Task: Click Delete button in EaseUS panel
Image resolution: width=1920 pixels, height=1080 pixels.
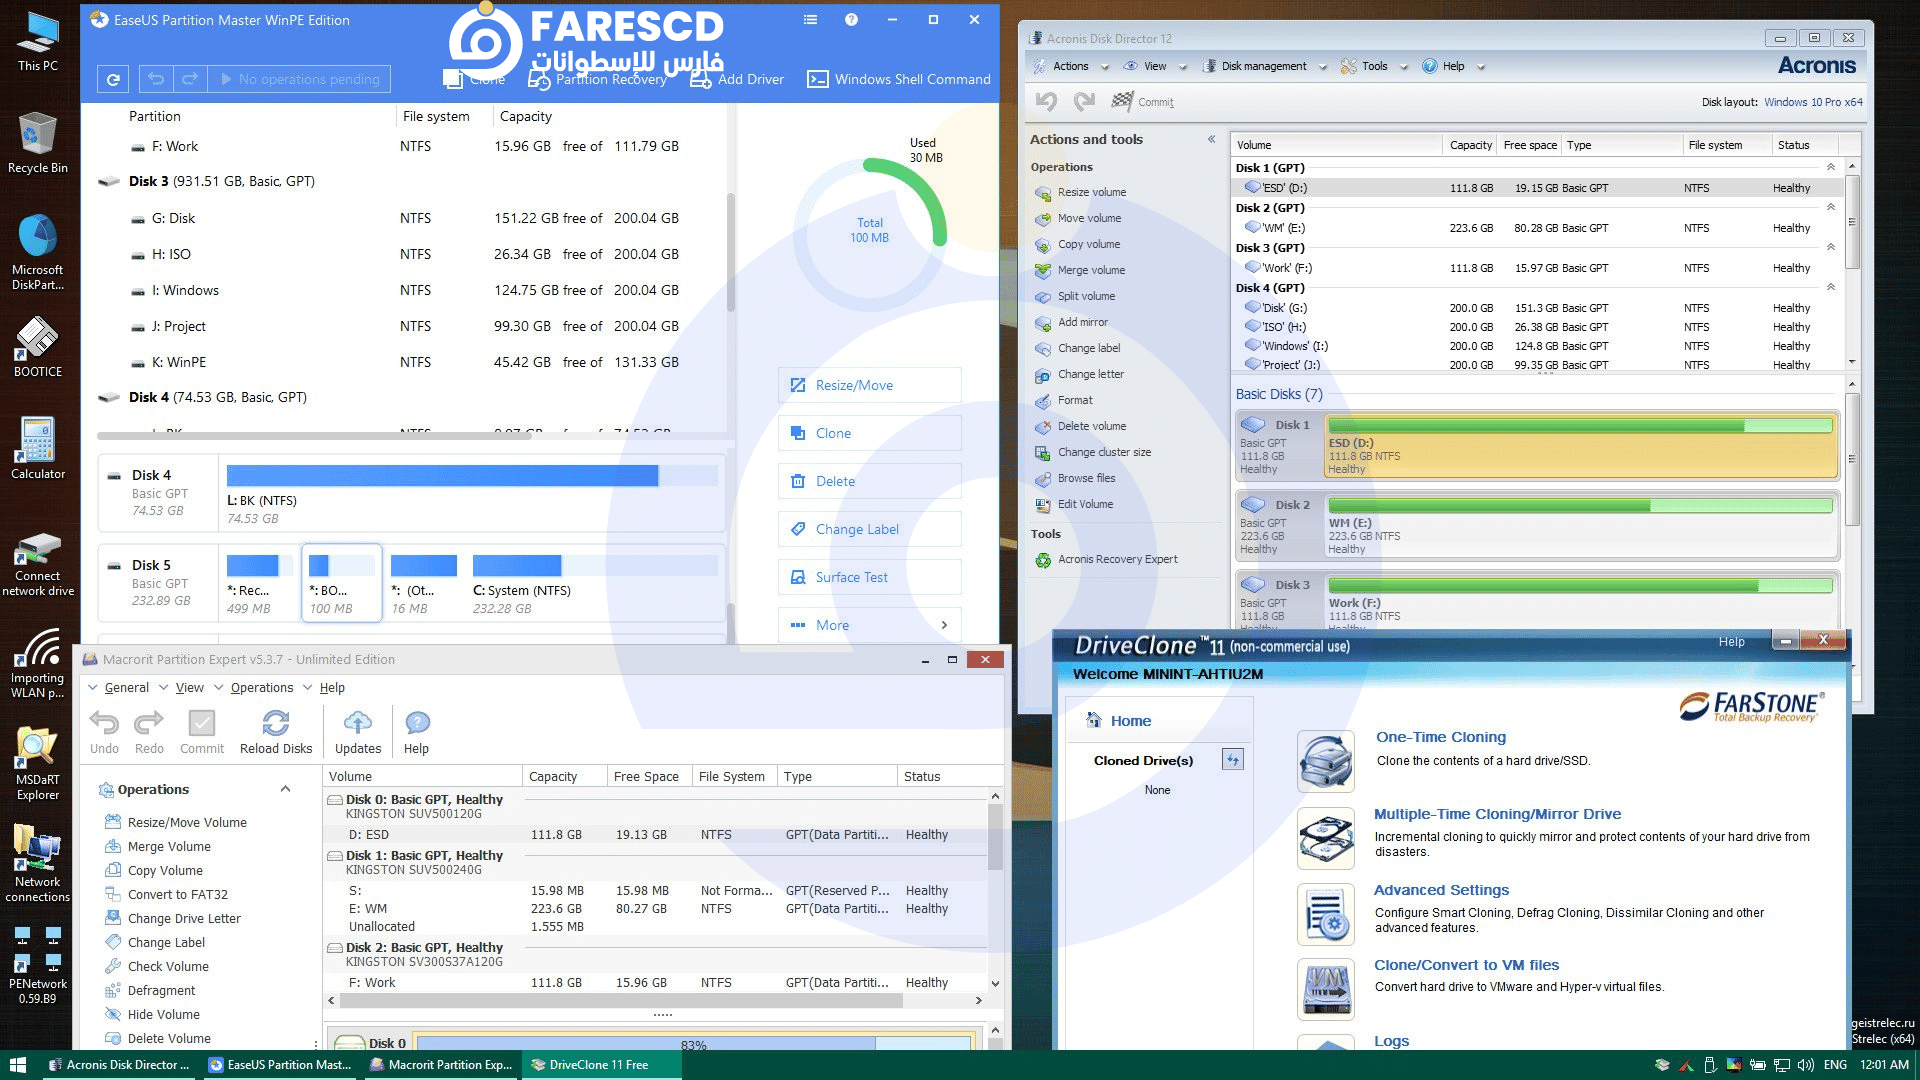Action: coord(869,481)
